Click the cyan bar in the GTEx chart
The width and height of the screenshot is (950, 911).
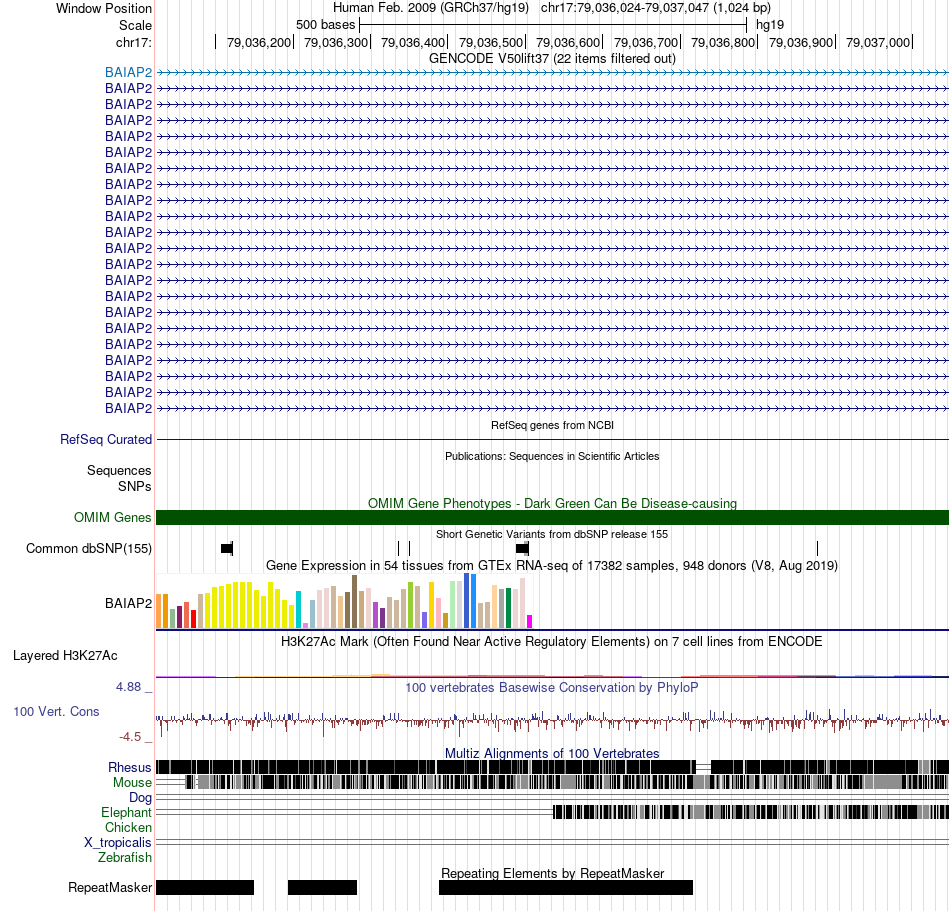(298, 609)
